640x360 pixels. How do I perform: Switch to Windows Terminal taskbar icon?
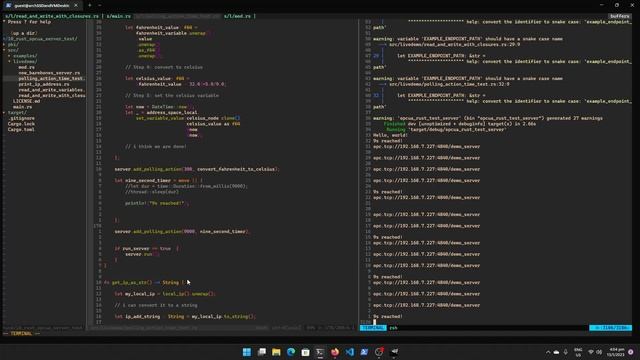(320, 352)
